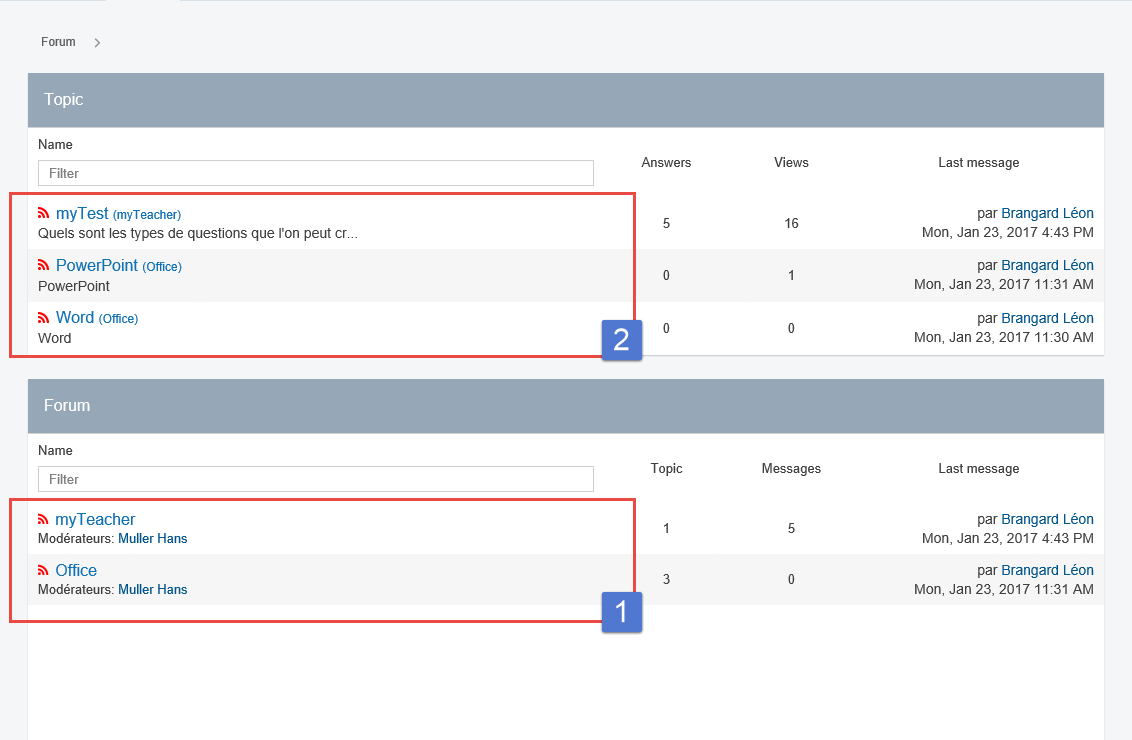Click the breadcrumb chevron after Forum
Screen dimensions: 1132x740
[97, 42]
